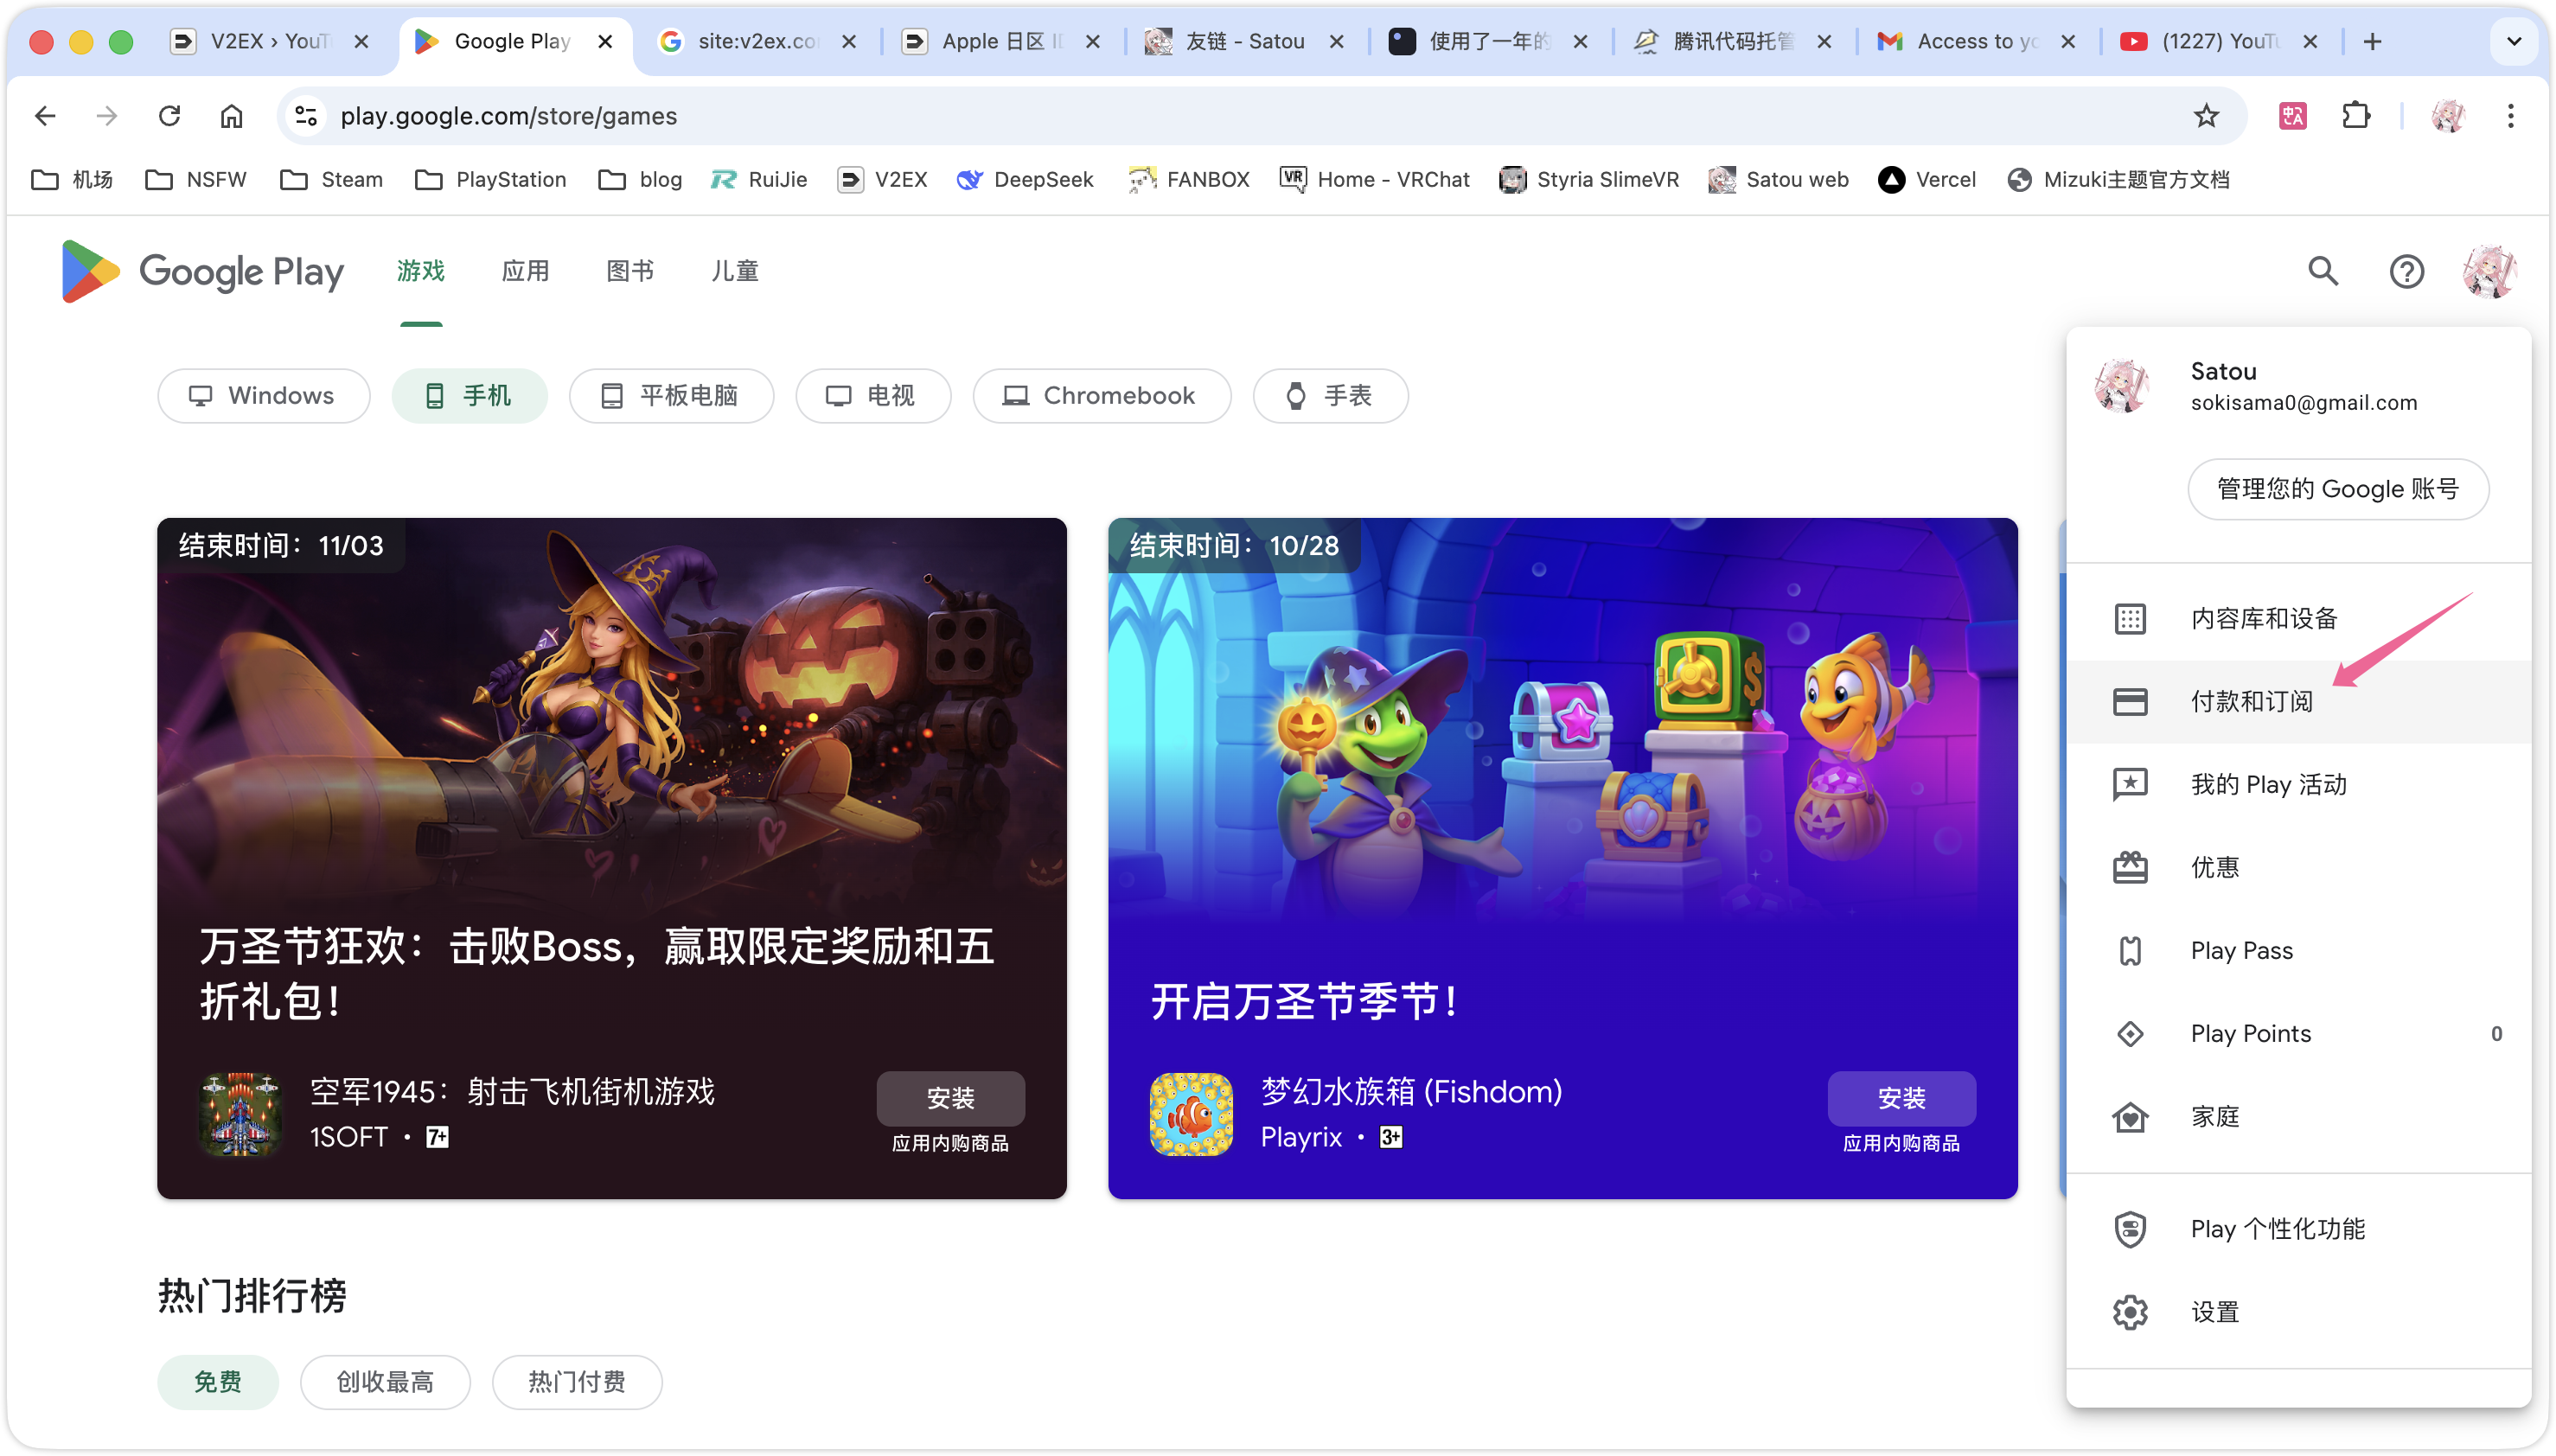Click the address bar URL field
This screenshot has width=2556, height=1456.
click(1200, 116)
